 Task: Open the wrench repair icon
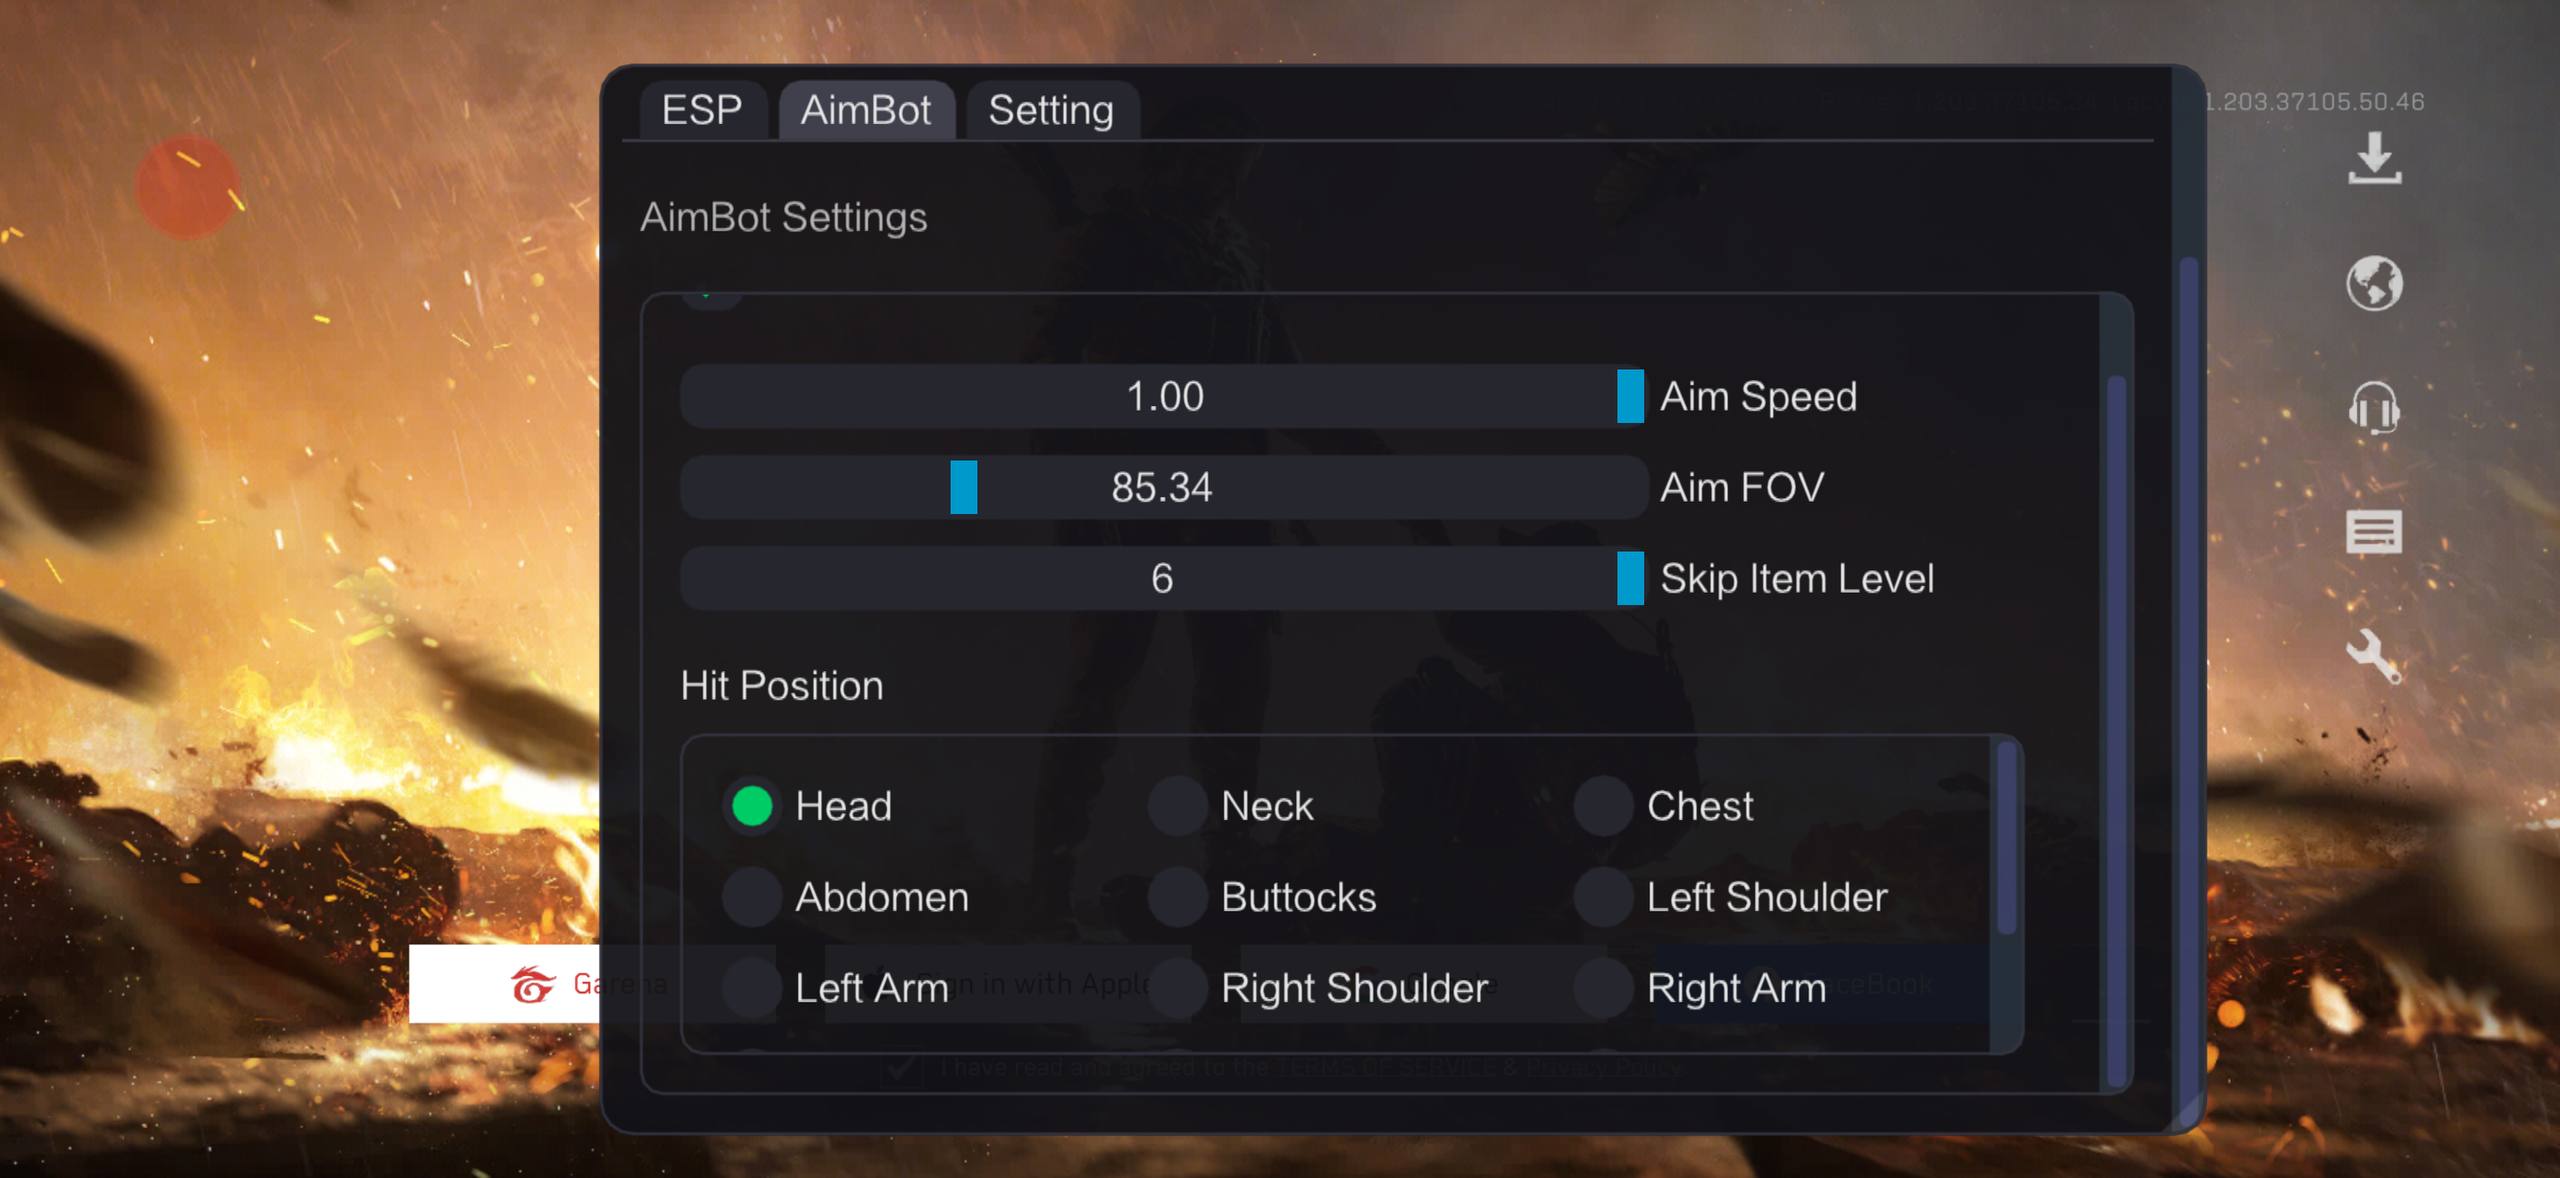[x=2374, y=656]
